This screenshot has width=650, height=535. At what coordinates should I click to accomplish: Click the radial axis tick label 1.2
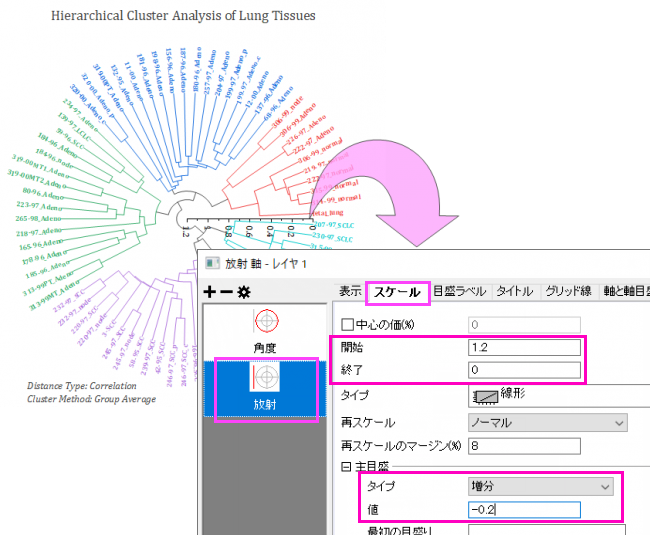click(185, 232)
